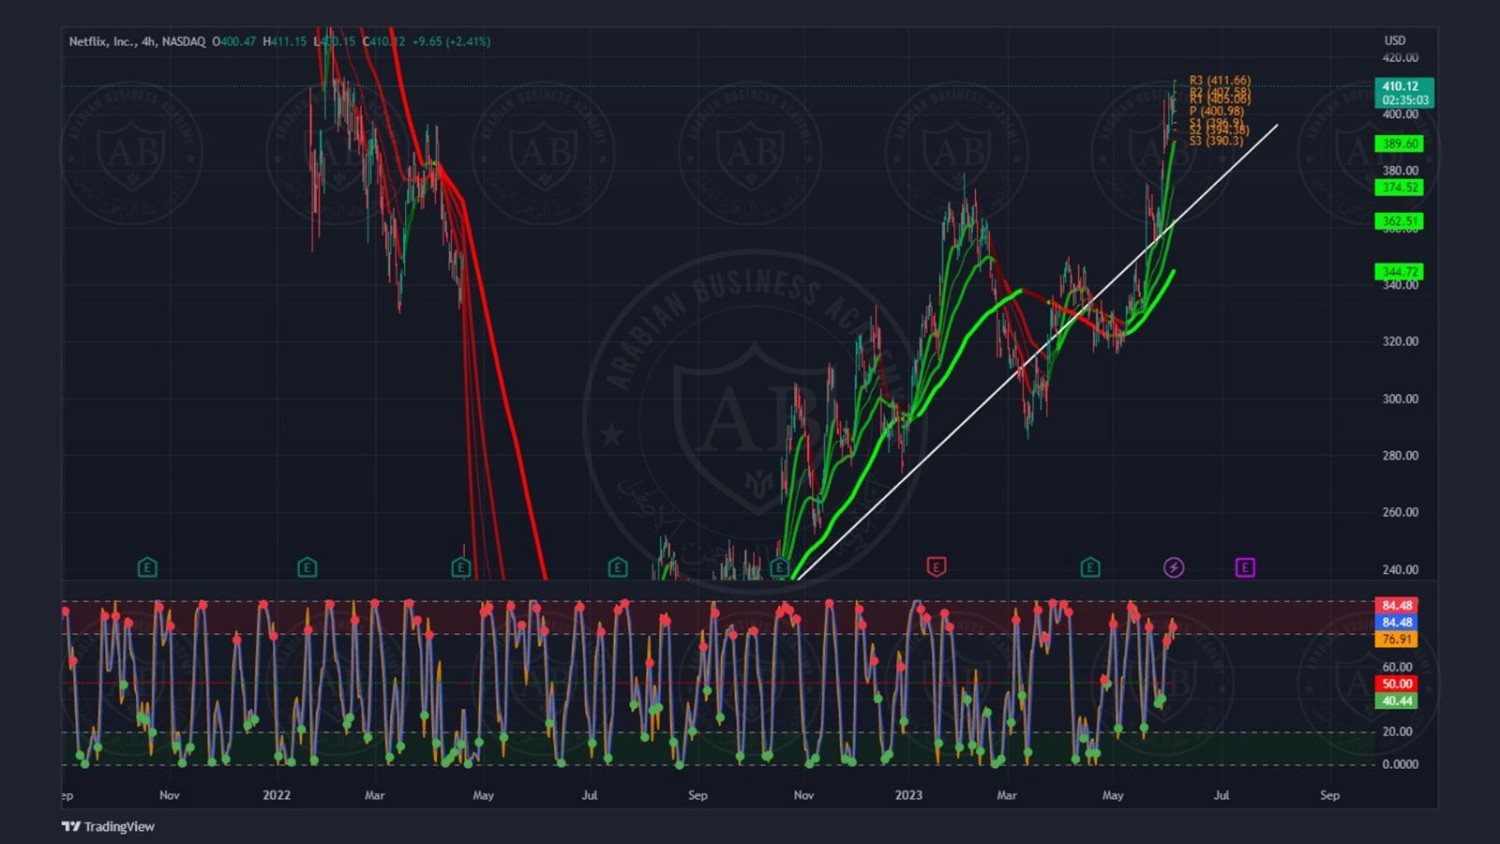Viewport: 1500px width, 844px height.
Task: Click the 400.00 price axis label
Action: (1400, 114)
